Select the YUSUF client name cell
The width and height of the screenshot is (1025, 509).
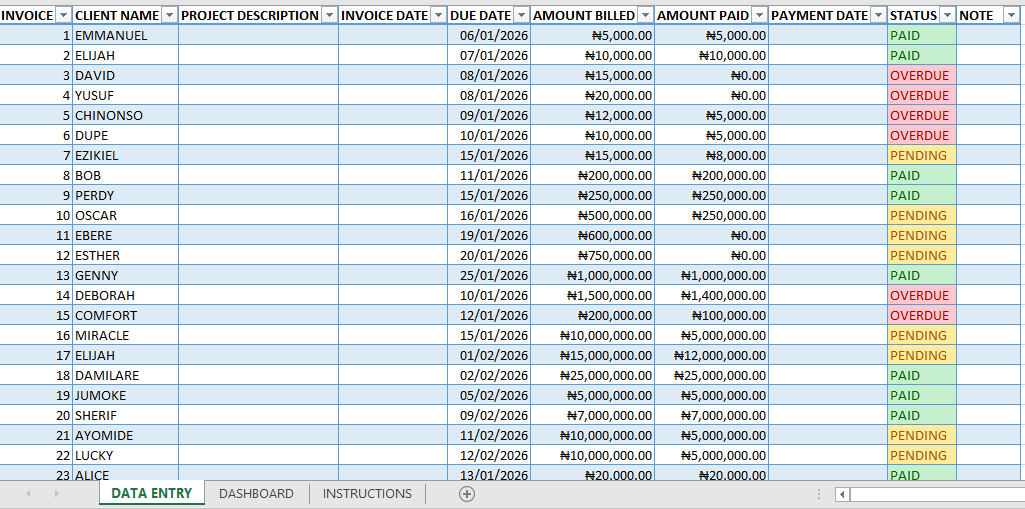coord(125,95)
